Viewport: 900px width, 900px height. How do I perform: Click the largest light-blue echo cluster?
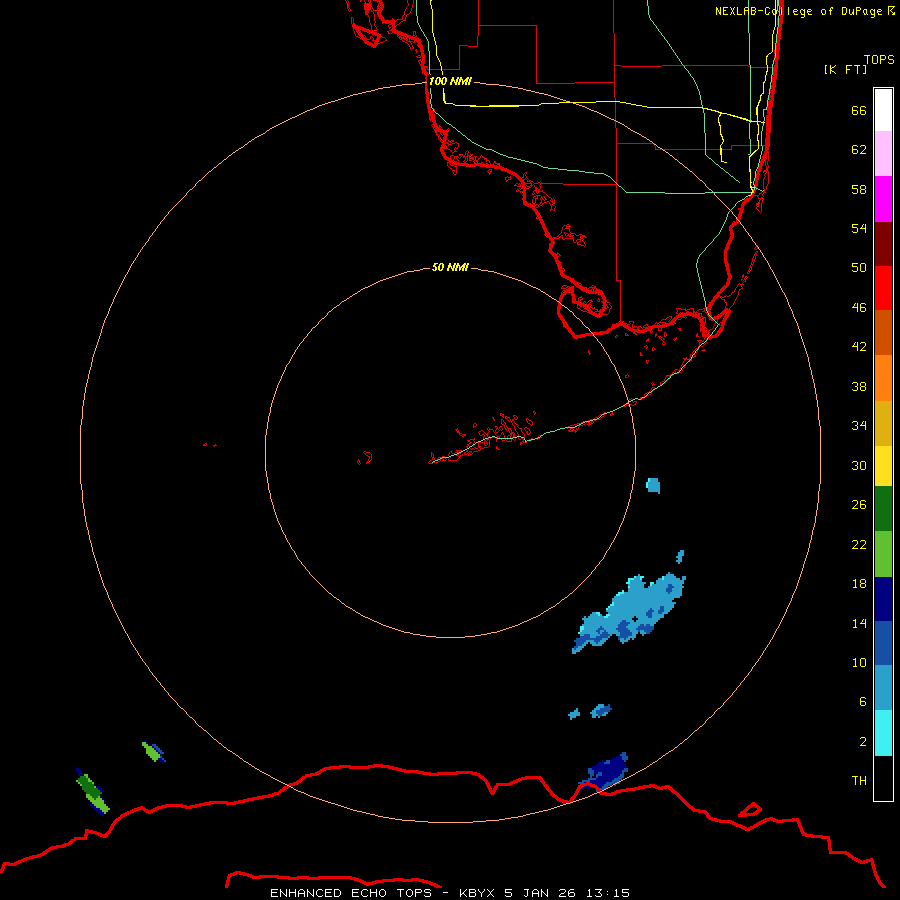pos(629,614)
